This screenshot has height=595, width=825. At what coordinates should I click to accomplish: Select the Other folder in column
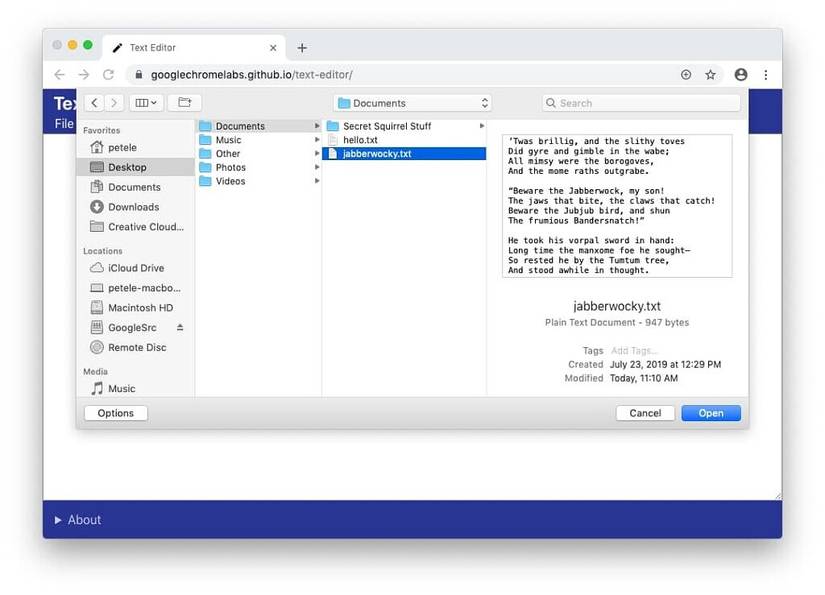pos(259,154)
